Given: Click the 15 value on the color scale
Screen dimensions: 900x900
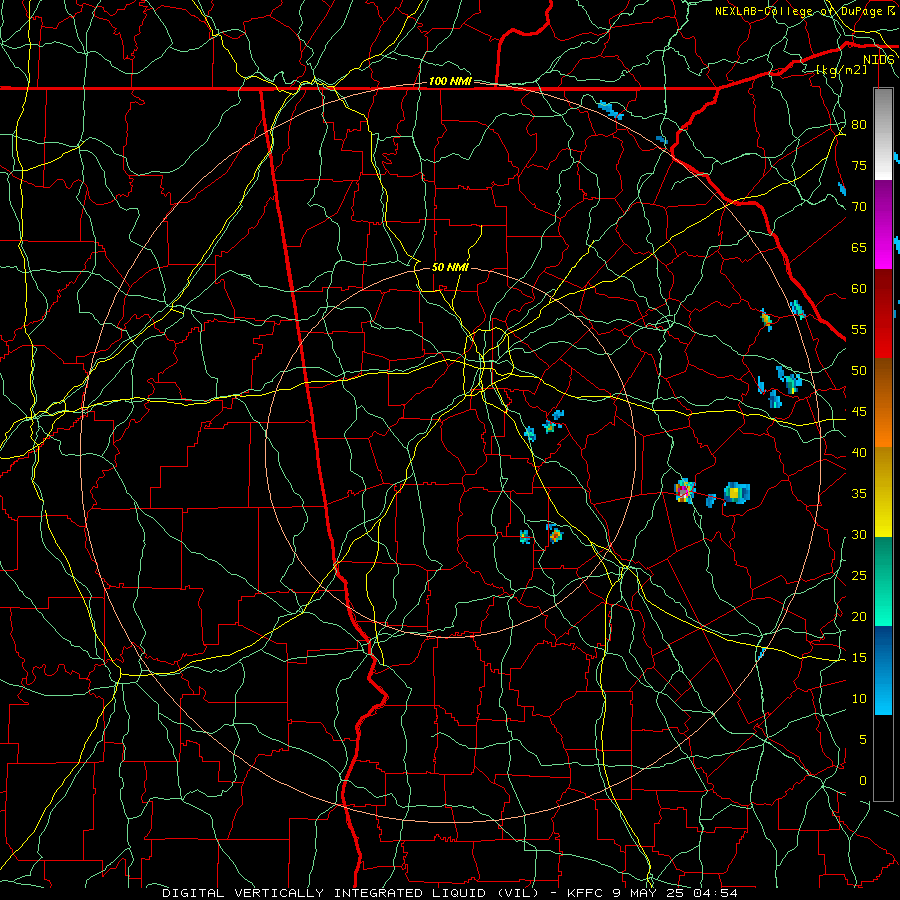Looking at the screenshot, I should (x=859, y=658).
